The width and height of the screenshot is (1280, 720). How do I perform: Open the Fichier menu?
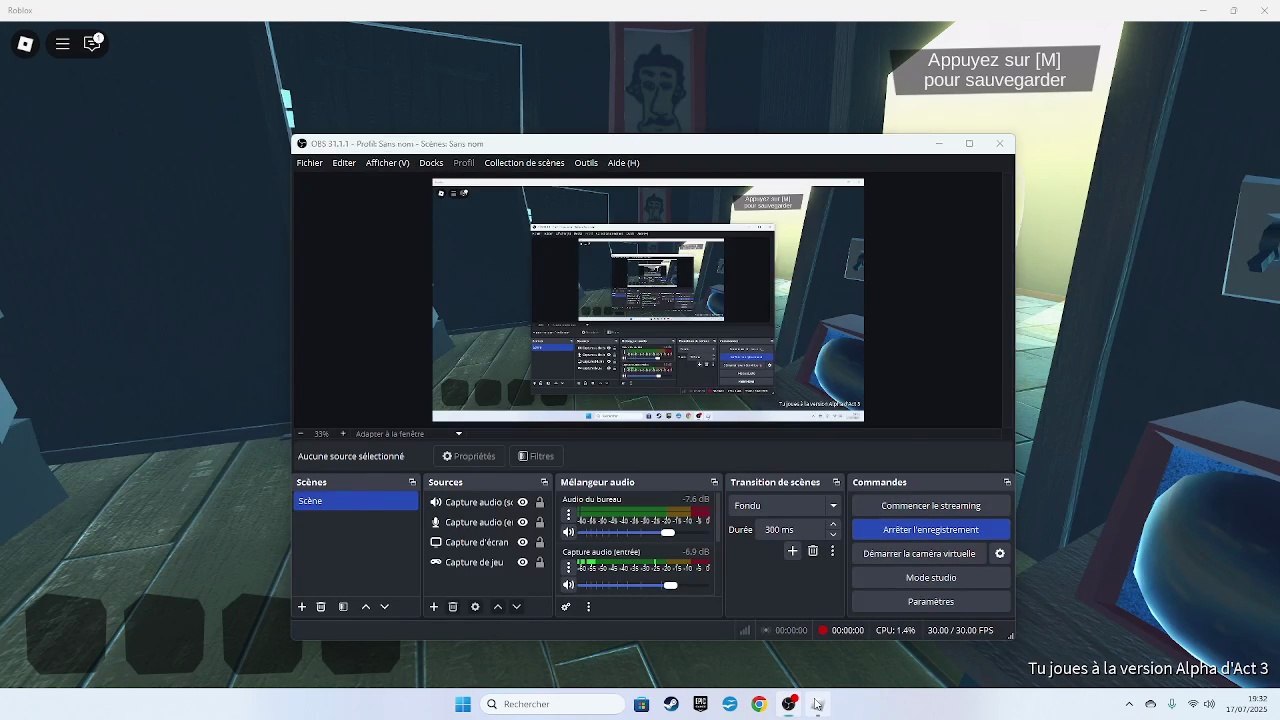coord(310,163)
